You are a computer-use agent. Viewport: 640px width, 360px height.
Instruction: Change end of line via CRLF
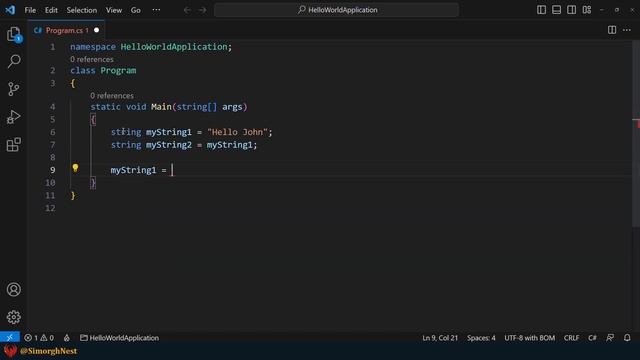571,338
